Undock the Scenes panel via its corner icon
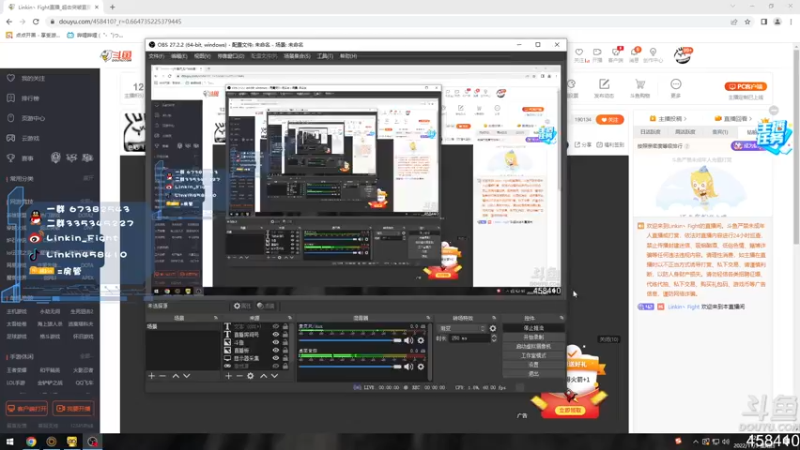 coord(215,318)
